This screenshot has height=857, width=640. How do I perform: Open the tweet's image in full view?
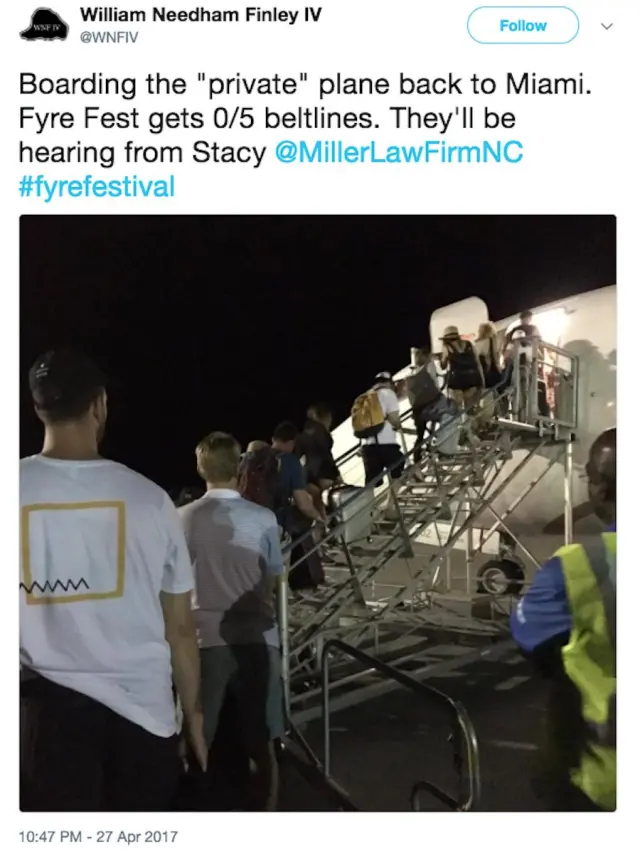pyautogui.click(x=318, y=513)
